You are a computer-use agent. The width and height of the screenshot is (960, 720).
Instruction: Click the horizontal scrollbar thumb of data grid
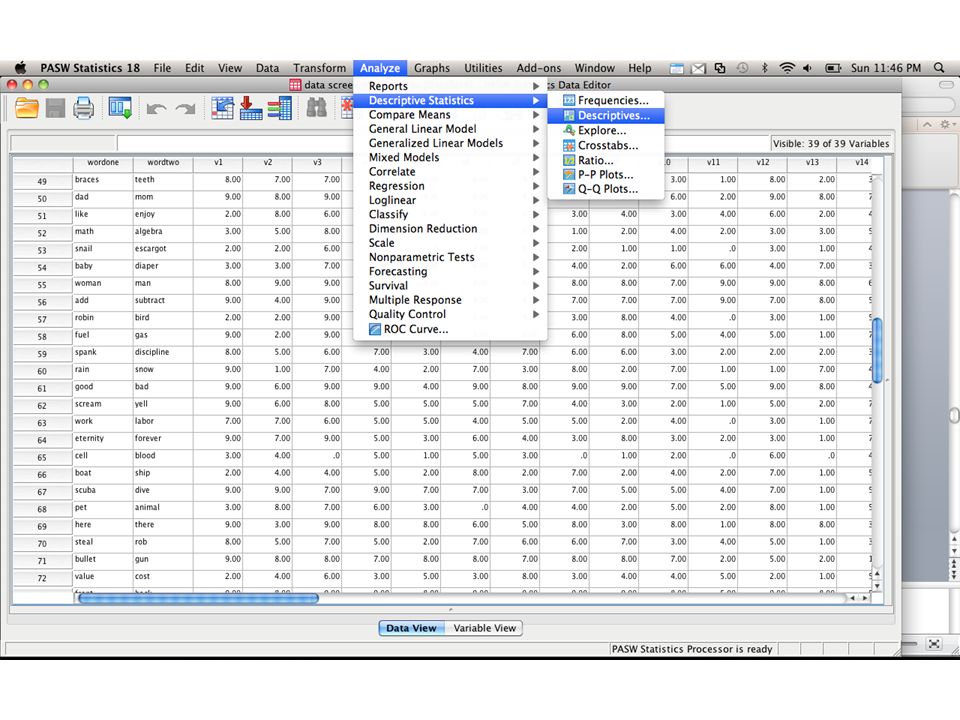click(x=198, y=598)
